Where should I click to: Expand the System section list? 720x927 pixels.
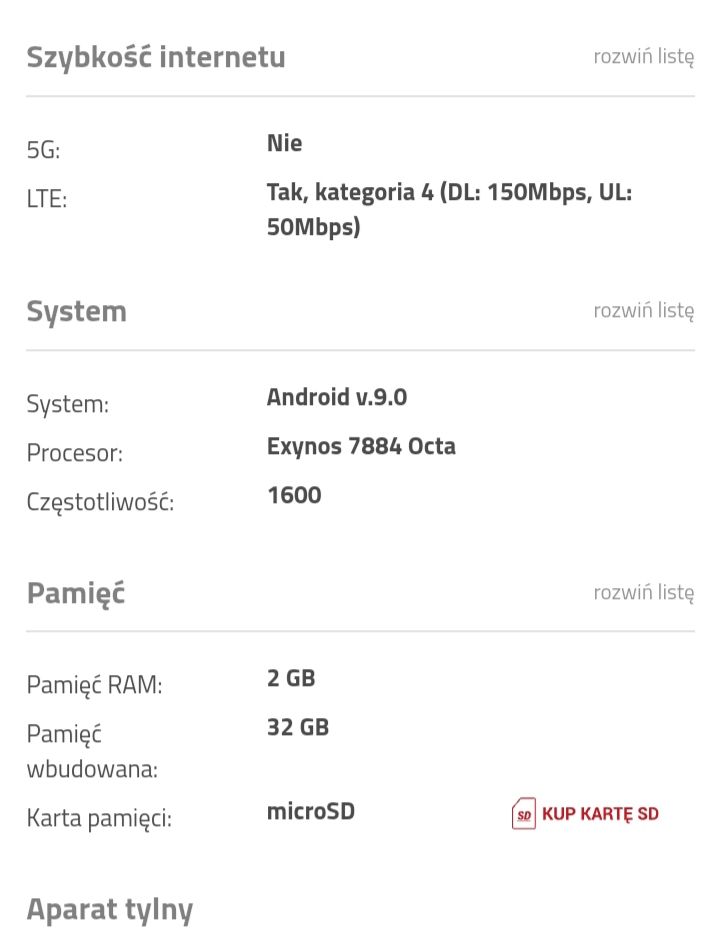644,310
